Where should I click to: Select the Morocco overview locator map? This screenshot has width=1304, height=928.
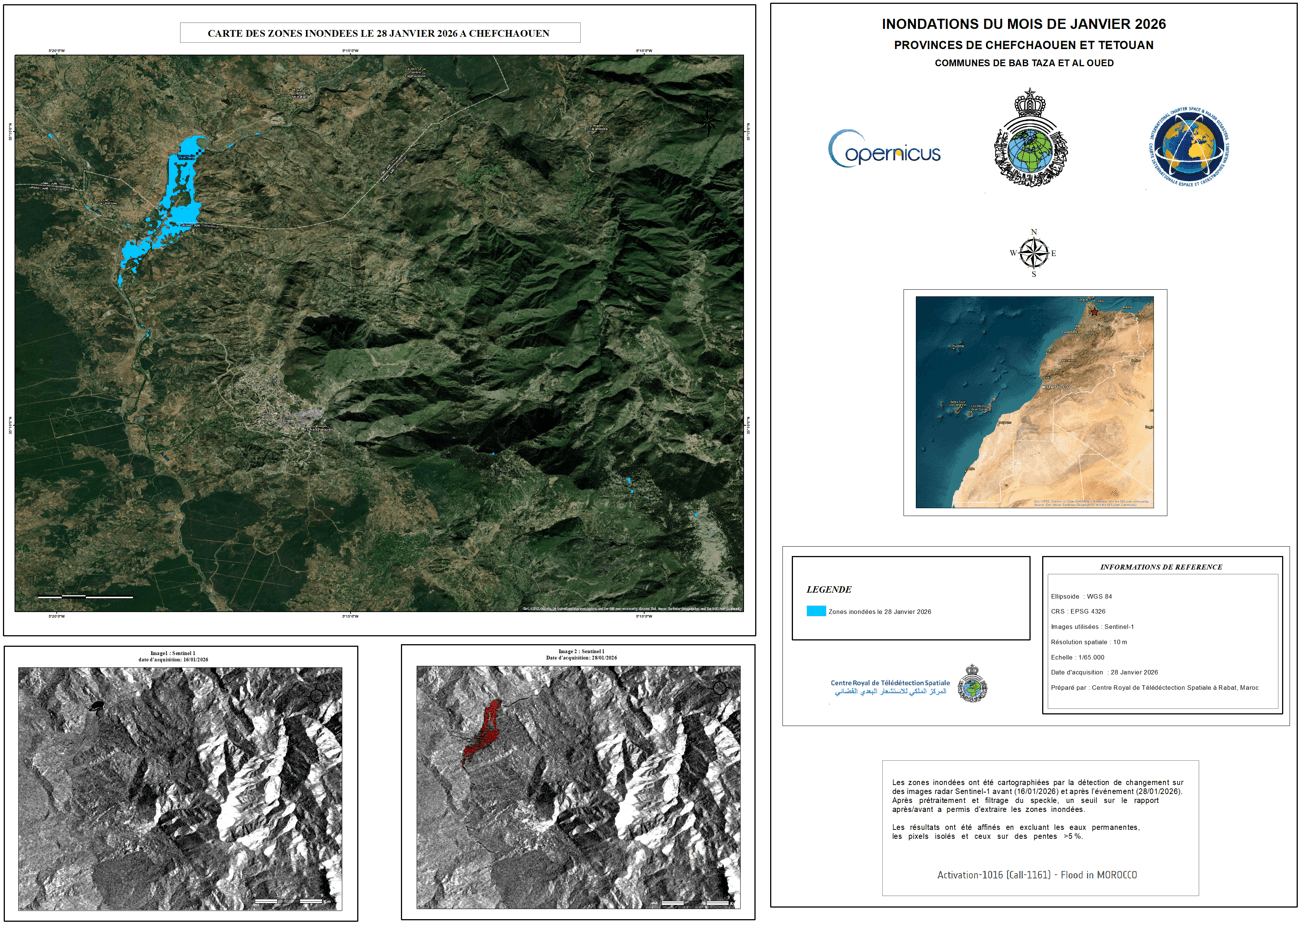click(x=1034, y=402)
